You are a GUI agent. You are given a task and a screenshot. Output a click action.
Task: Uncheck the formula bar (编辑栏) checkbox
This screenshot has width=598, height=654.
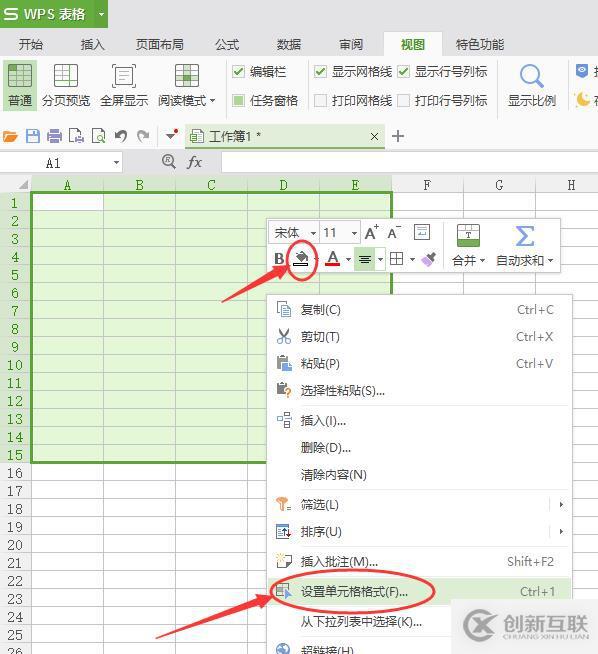238,72
